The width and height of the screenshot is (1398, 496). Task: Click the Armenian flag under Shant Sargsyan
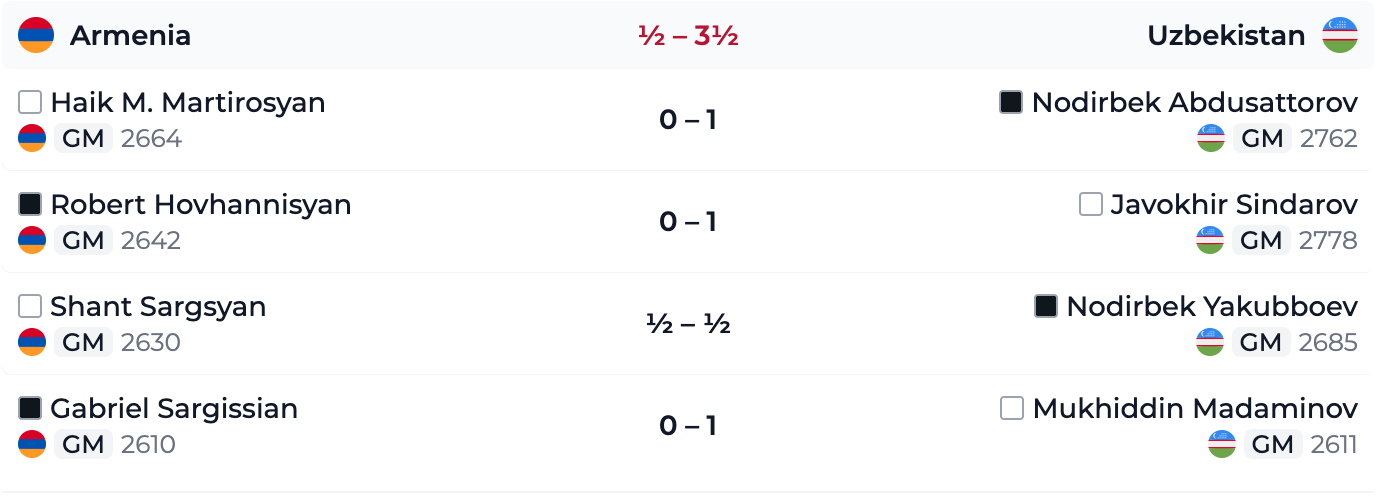[32, 342]
